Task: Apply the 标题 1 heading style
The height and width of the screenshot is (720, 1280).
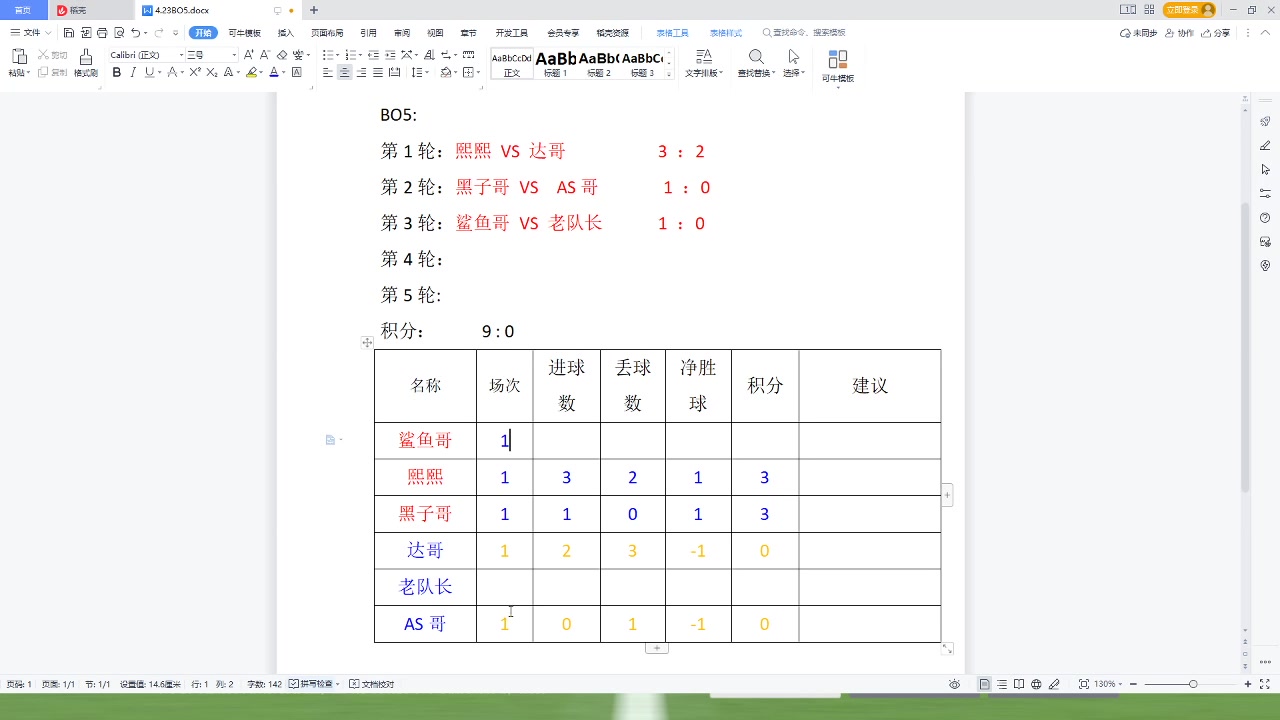Action: [555, 64]
